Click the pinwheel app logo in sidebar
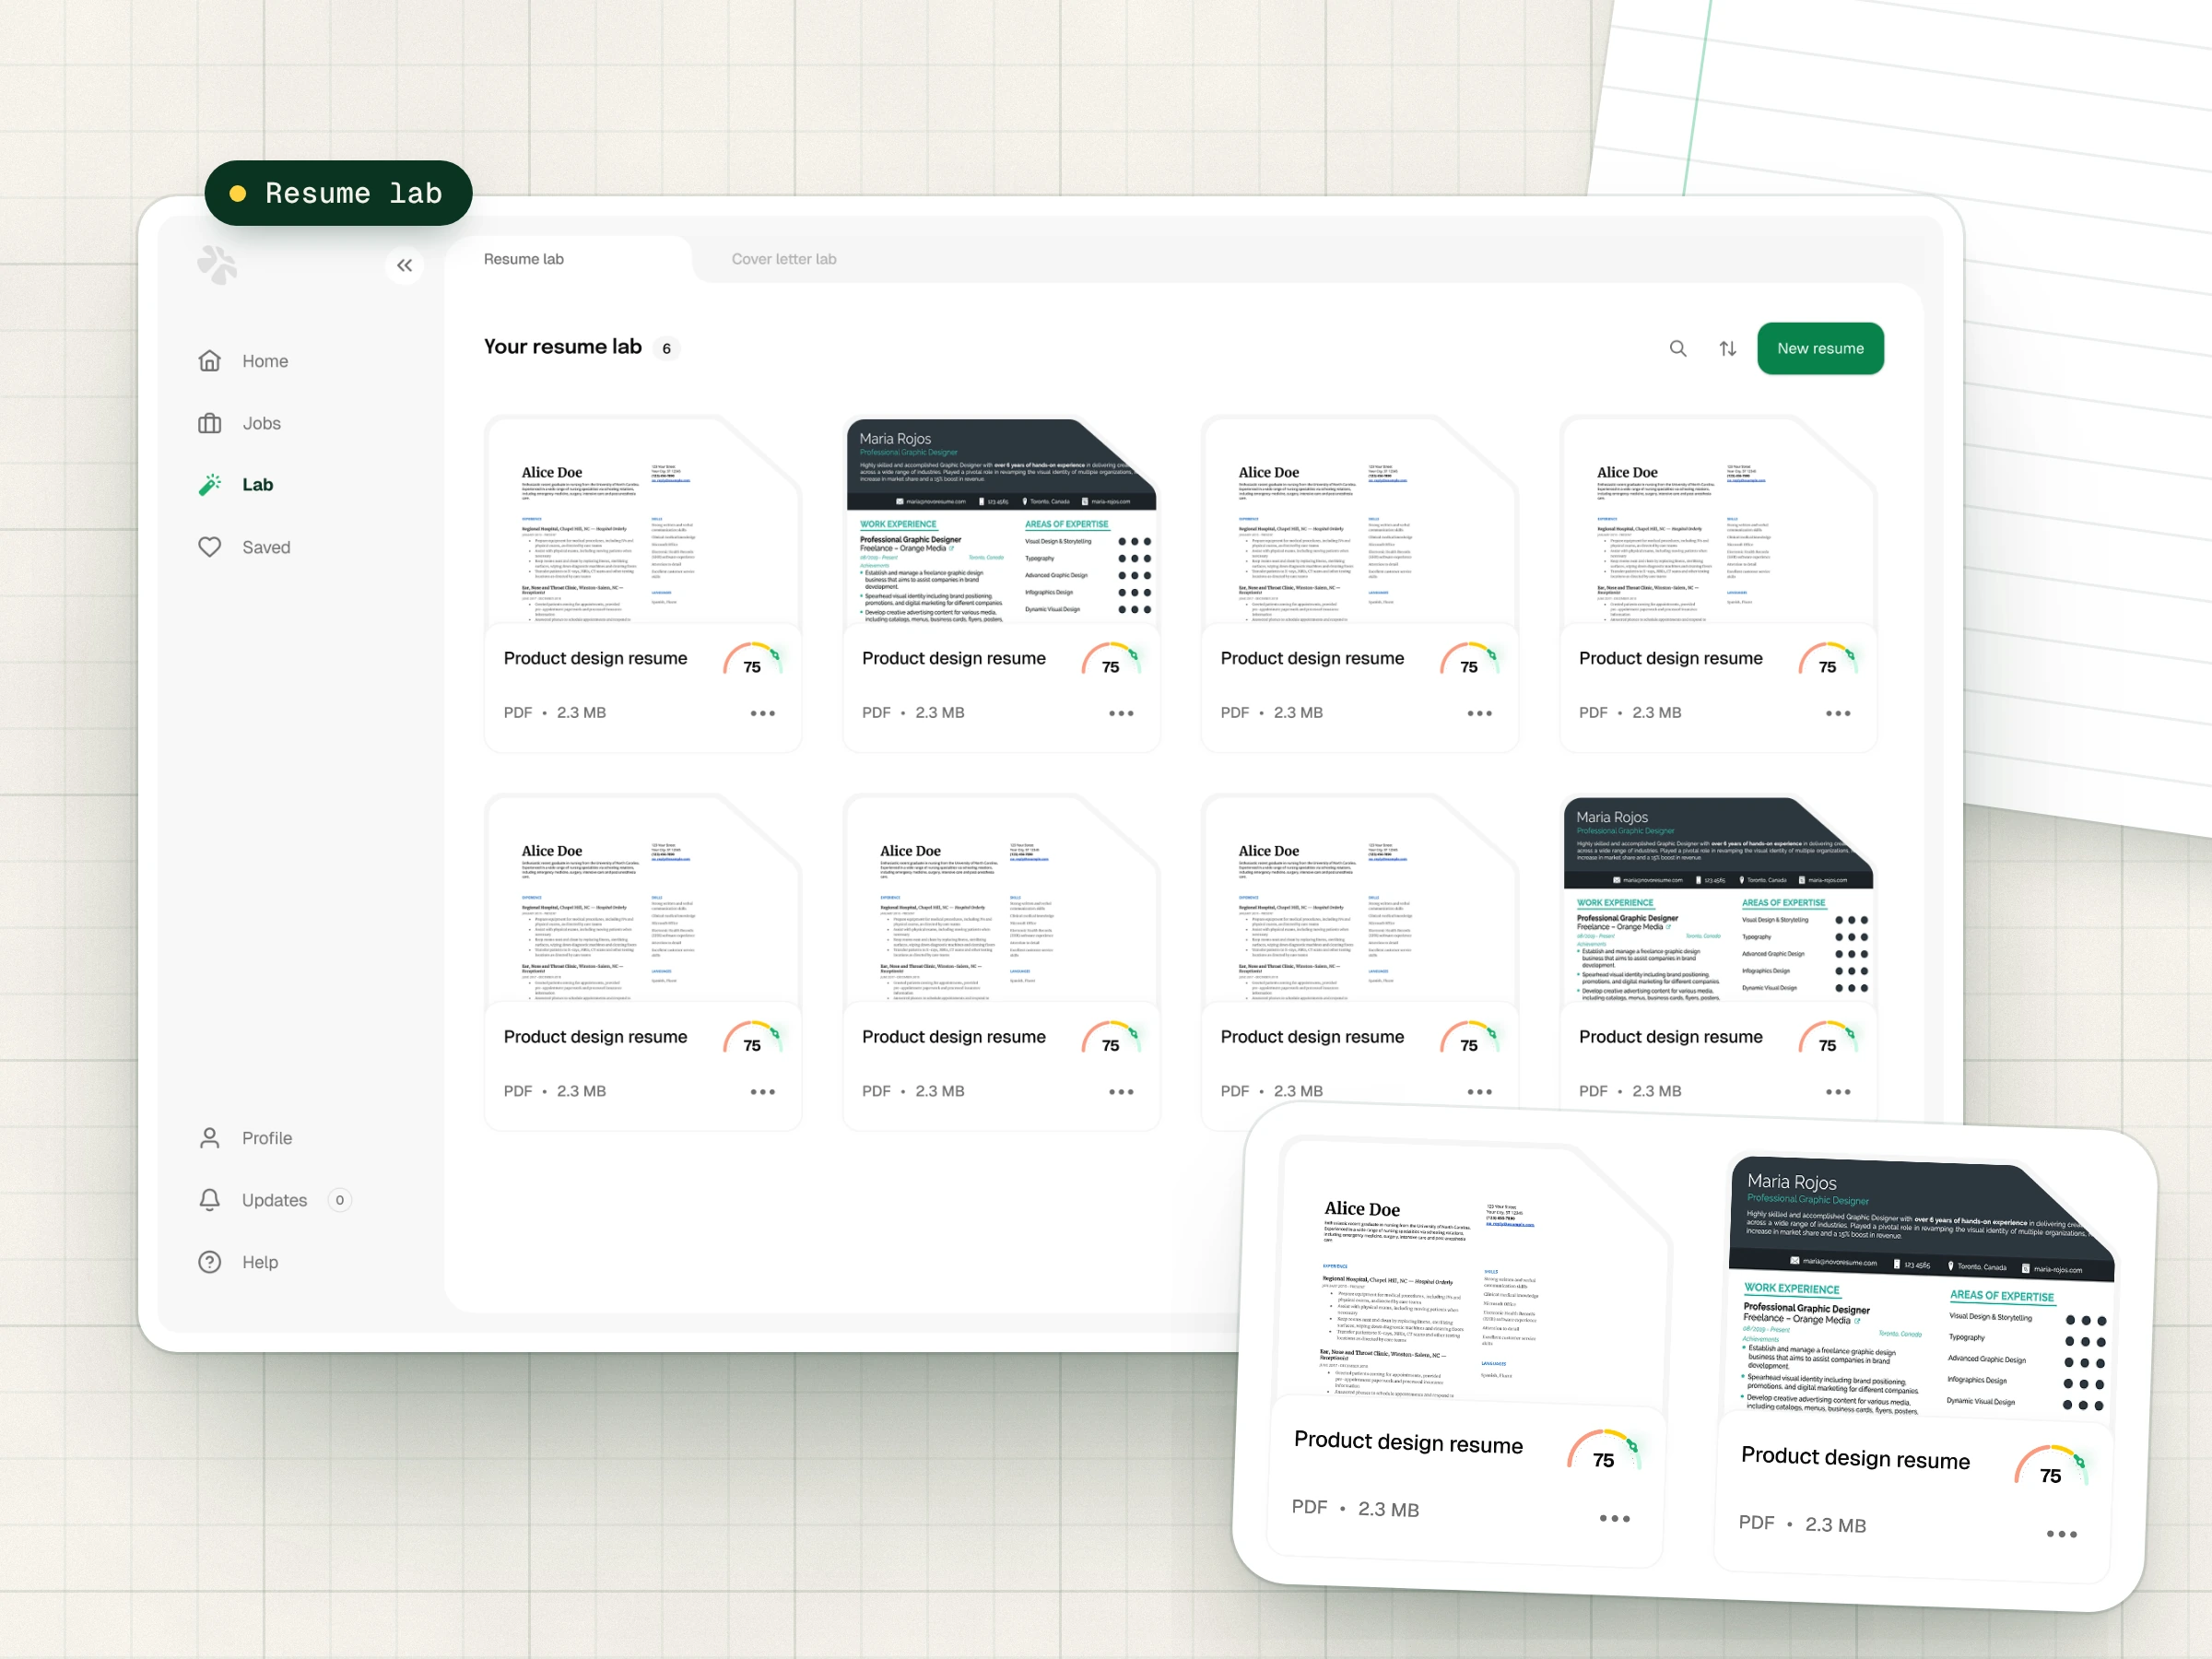 [x=217, y=265]
